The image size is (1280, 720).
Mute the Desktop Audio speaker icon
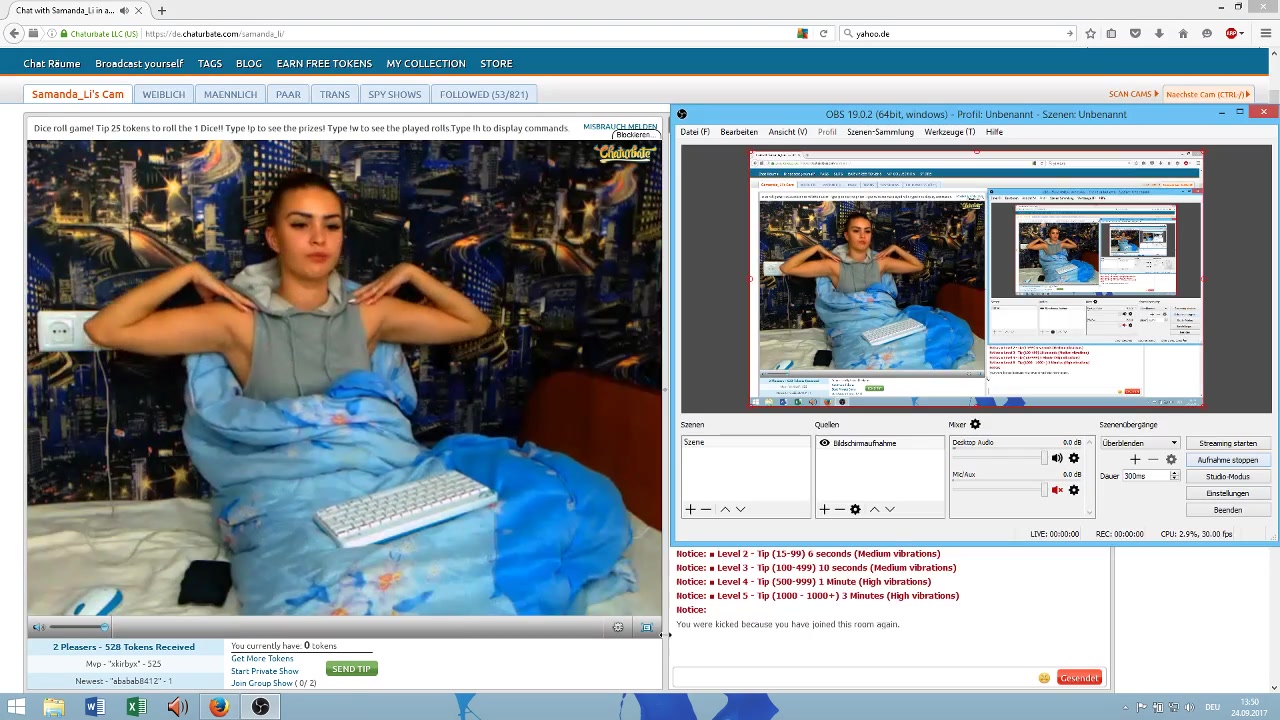tap(1057, 458)
